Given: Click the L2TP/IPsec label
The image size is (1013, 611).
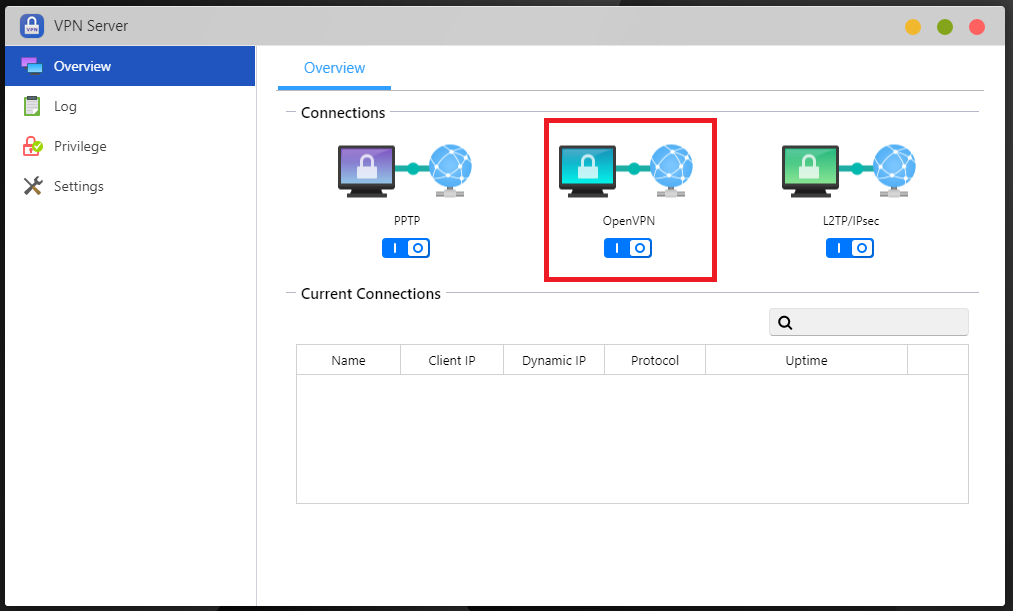Looking at the screenshot, I should click(x=851, y=221).
